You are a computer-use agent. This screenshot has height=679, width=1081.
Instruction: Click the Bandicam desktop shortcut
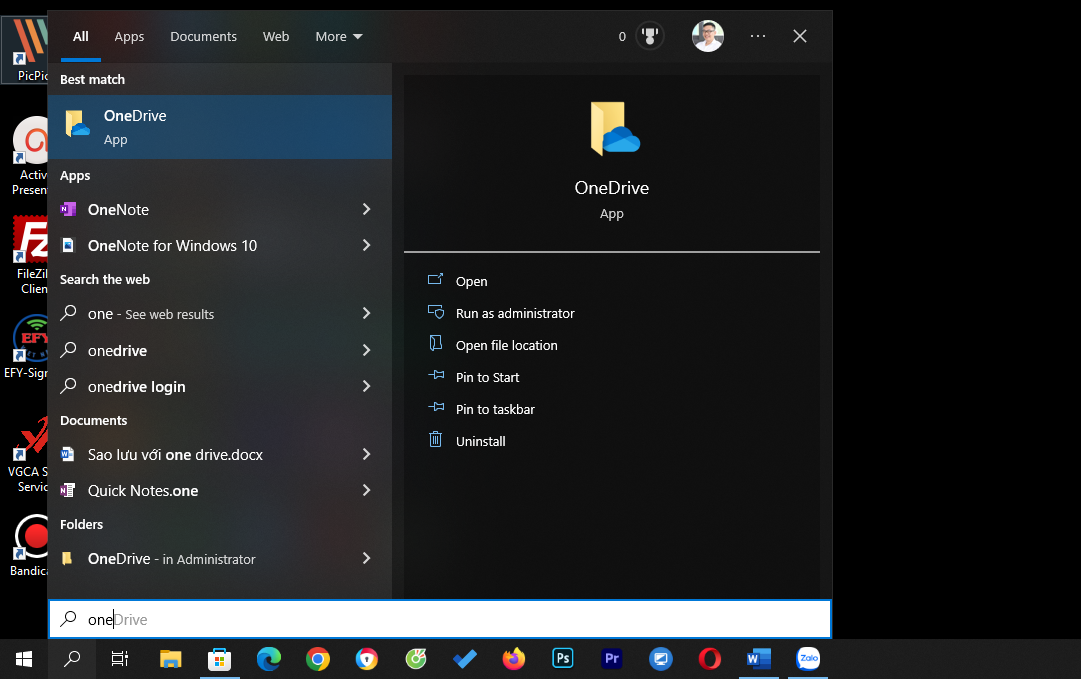coord(30,547)
